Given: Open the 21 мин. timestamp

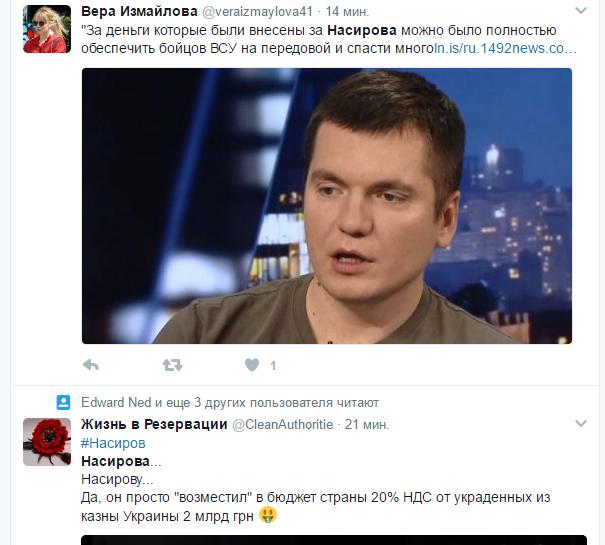Looking at the screenshot, I should tap(367, 424).
